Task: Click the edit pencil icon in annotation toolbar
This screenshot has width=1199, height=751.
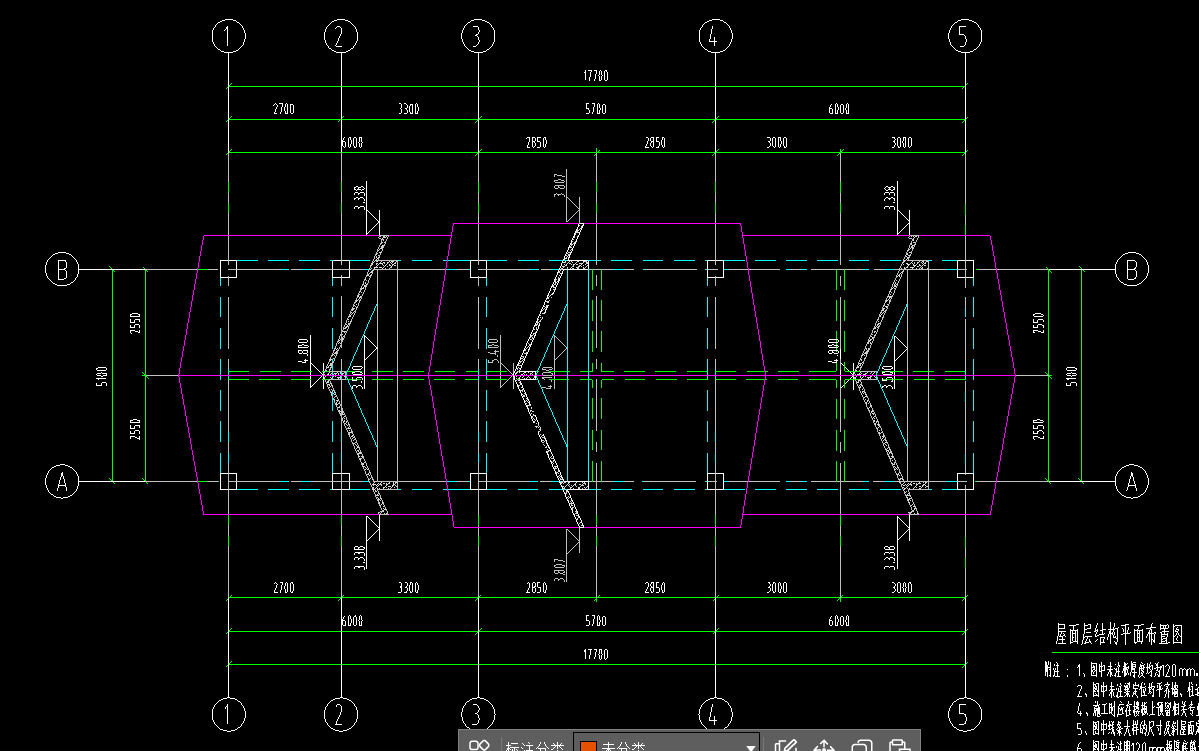Action: (x=785, y=745)
